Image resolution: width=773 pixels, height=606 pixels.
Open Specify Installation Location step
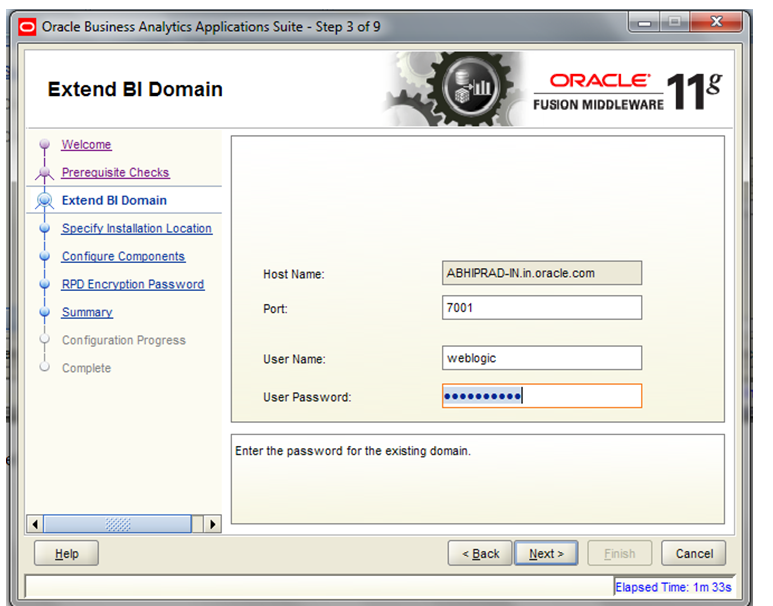(x=137, y=228)
